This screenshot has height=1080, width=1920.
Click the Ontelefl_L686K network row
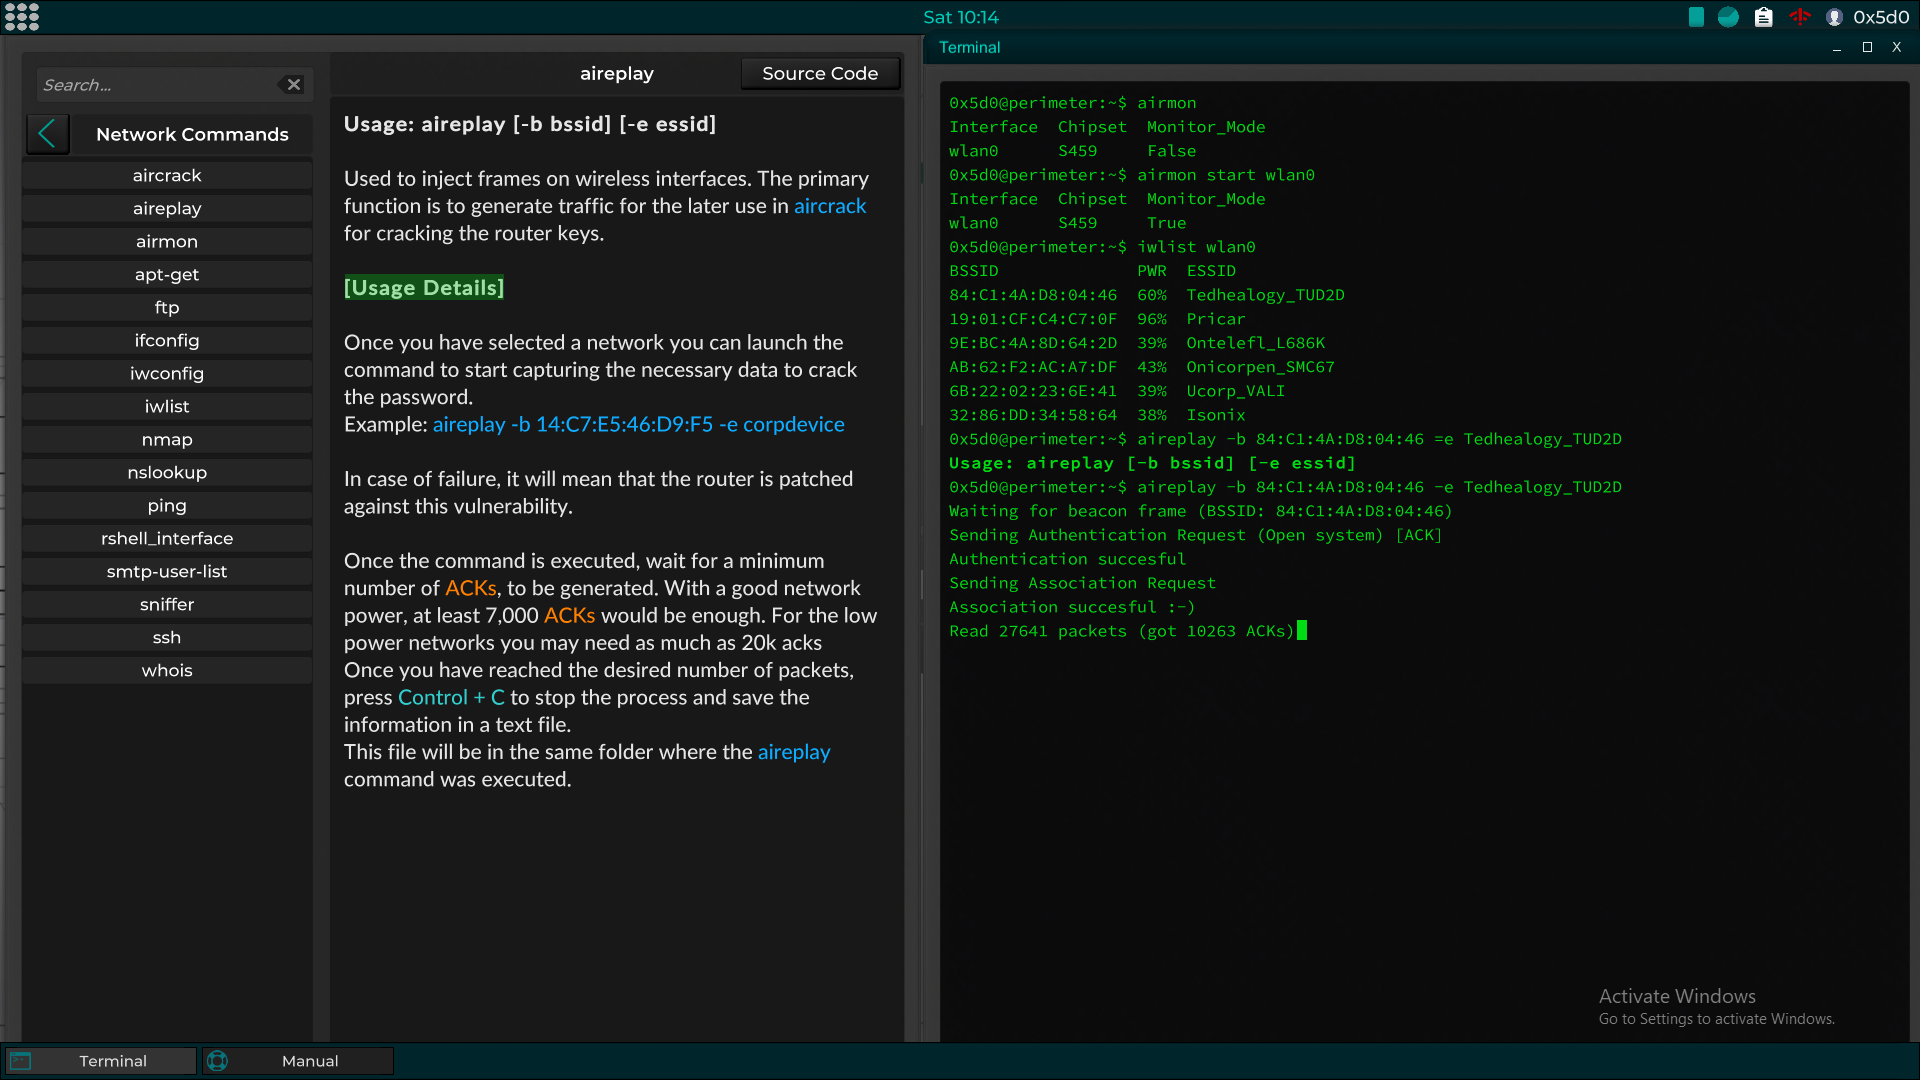[x=1137, y=343]
